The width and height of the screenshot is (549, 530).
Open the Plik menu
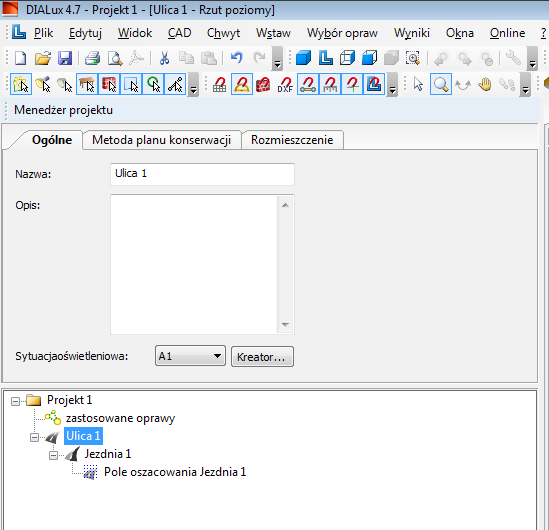coord(43,33)
